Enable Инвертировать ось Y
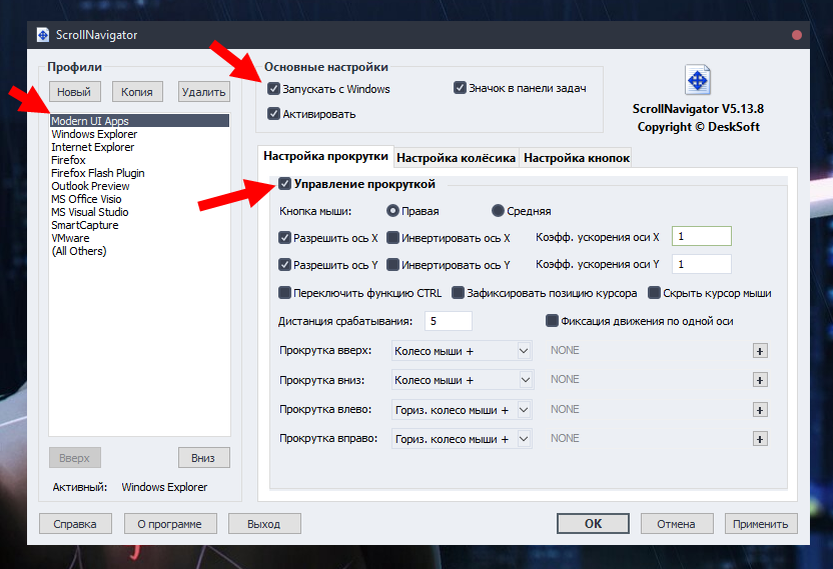This screenshot has width=833, height=569. [393, 265]
